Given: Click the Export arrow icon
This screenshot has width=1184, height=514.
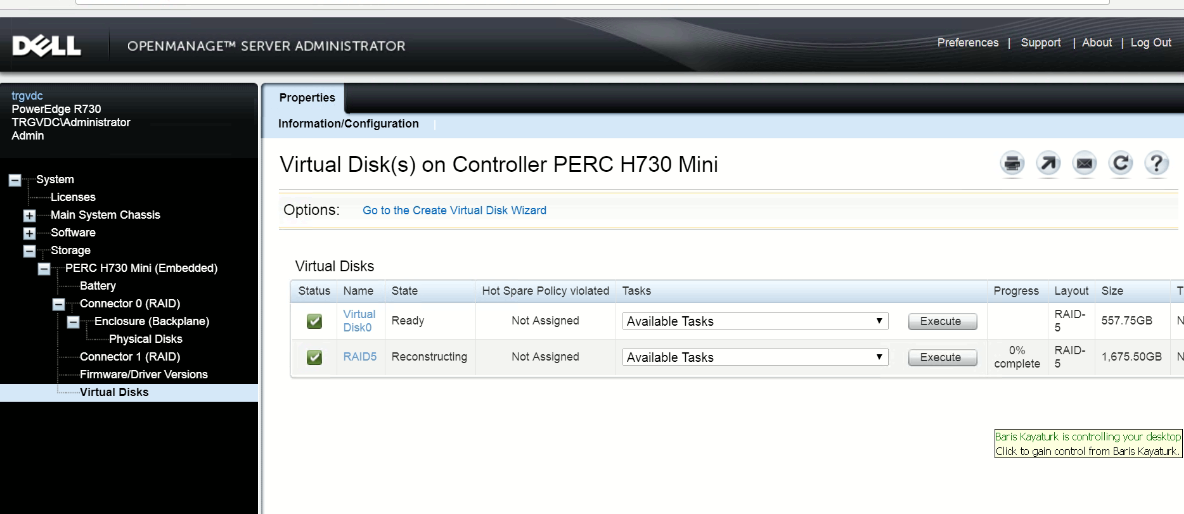Looking at the screenshot, I should coord(1048,164).
